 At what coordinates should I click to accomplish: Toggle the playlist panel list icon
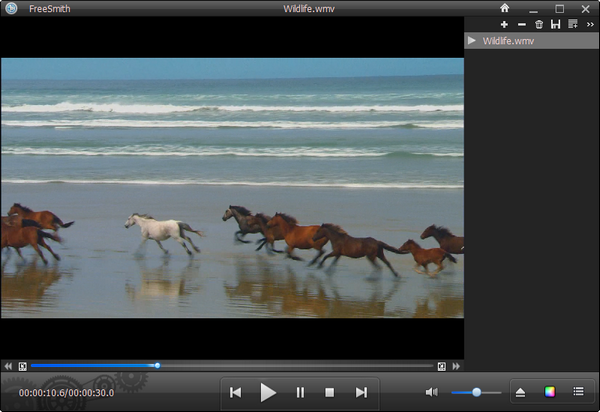[578, 392]
